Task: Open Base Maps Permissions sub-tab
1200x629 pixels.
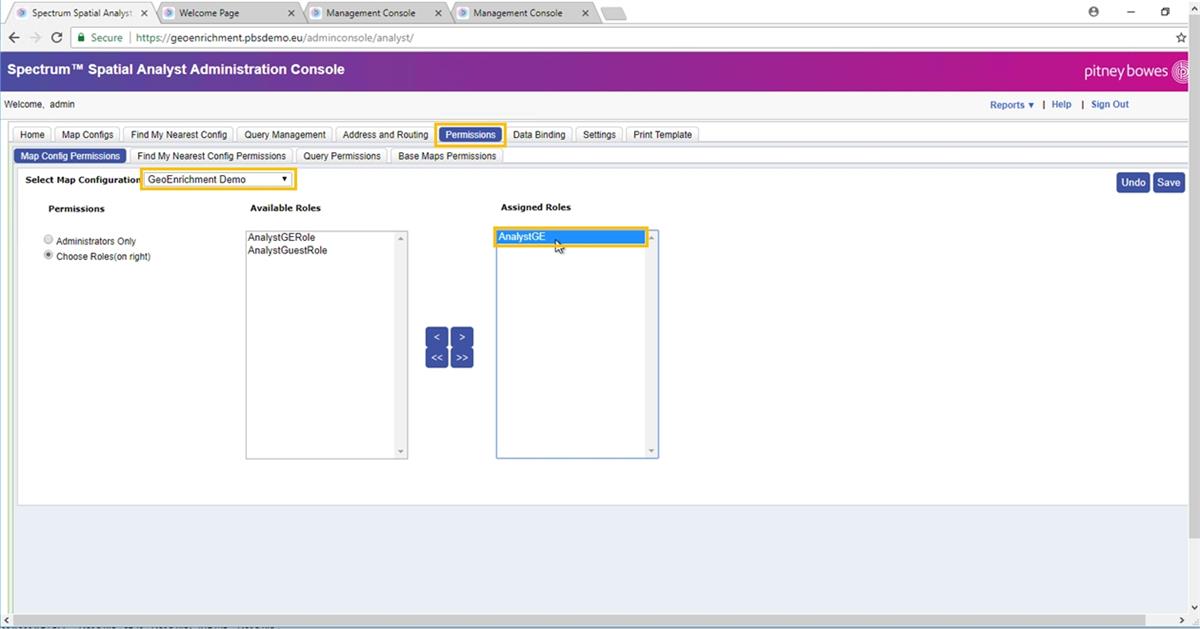Action: click(447, 156)
